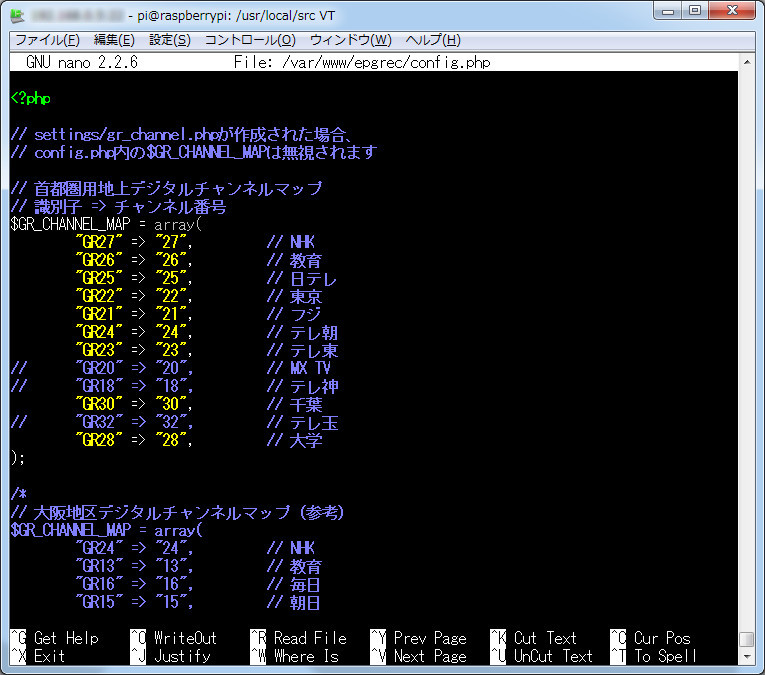The height and width of the screenshot is (675, 765).
Task: Click the "GR15" => "15" Osaka entry
Action: tap(134, 602)
